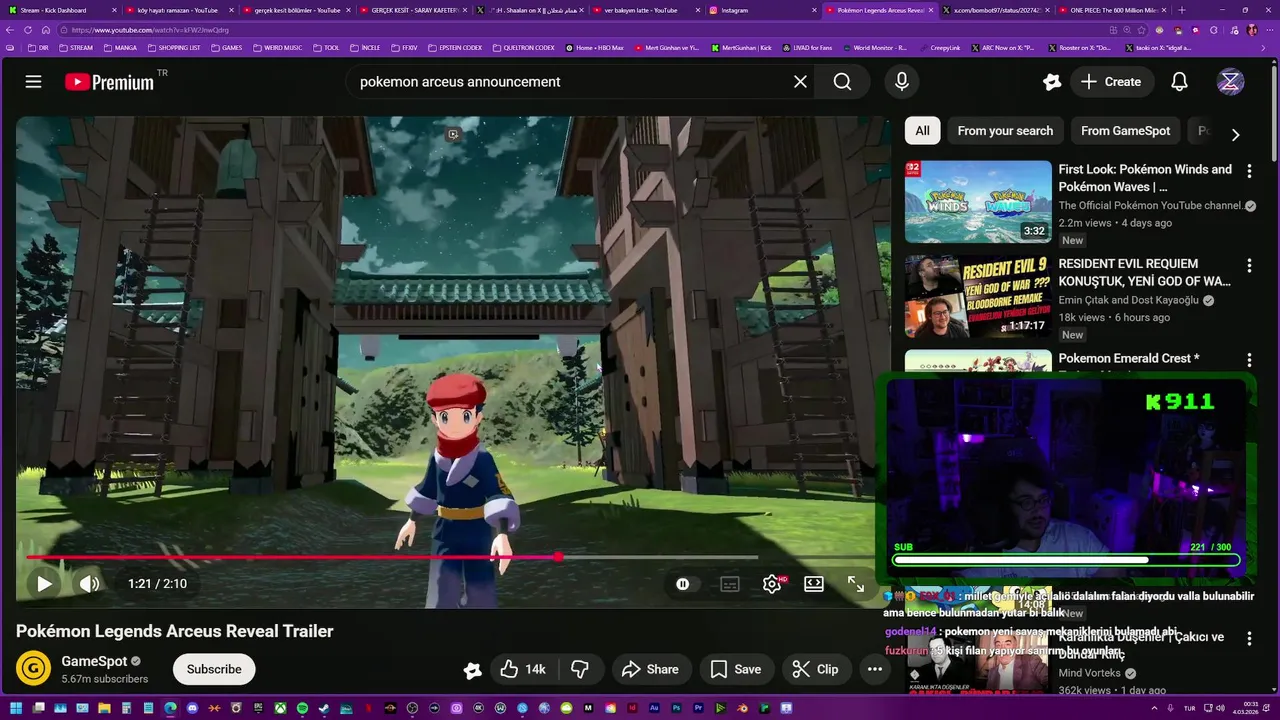
Task: Clear the search box with X
Action: pyautogui.click(x=800, y=82)
